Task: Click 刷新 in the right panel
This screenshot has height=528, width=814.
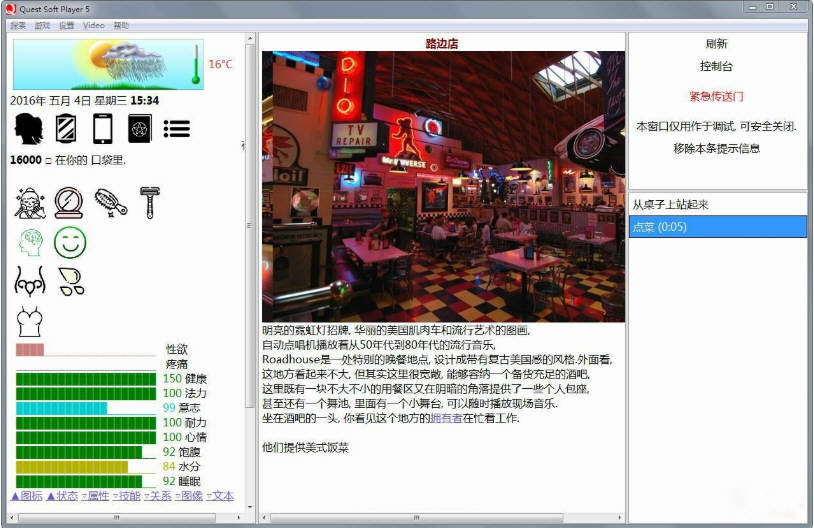Action: tap(716, 44)
